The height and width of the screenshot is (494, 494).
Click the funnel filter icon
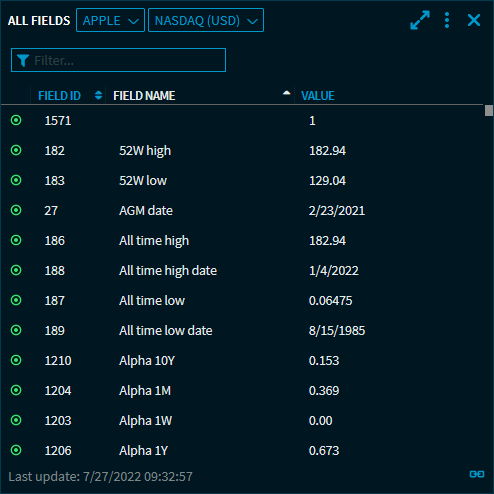point(23,60)
